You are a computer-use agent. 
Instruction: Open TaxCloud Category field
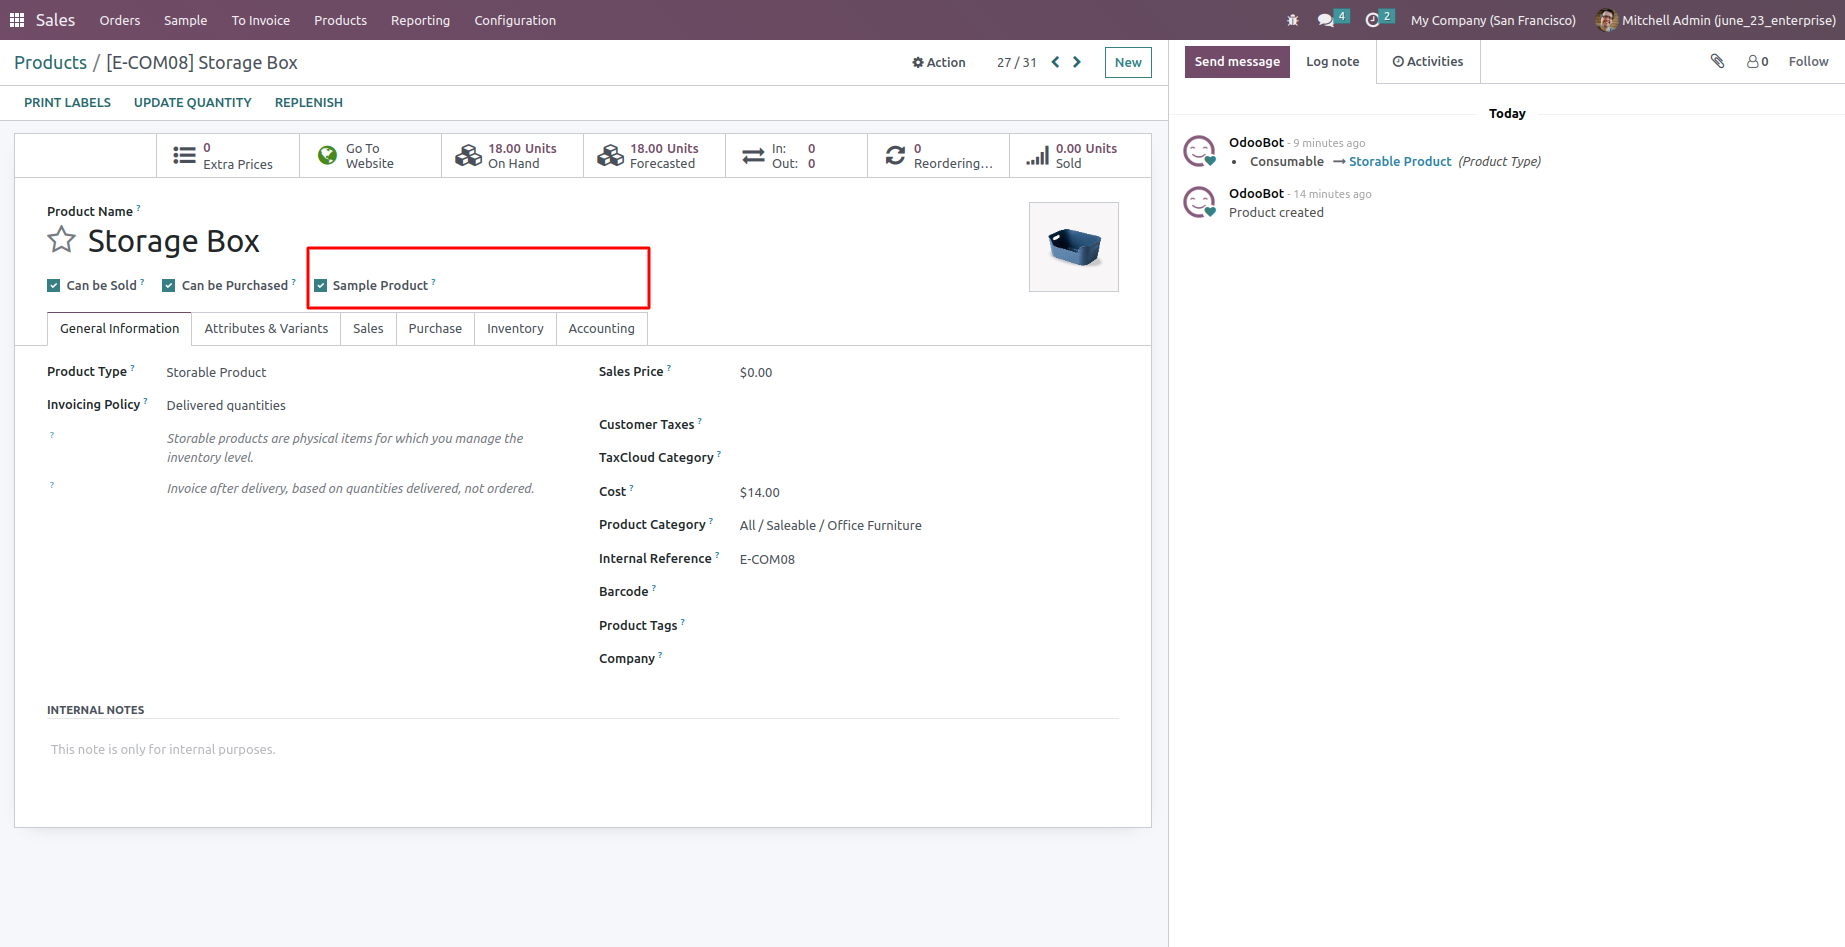929,458
